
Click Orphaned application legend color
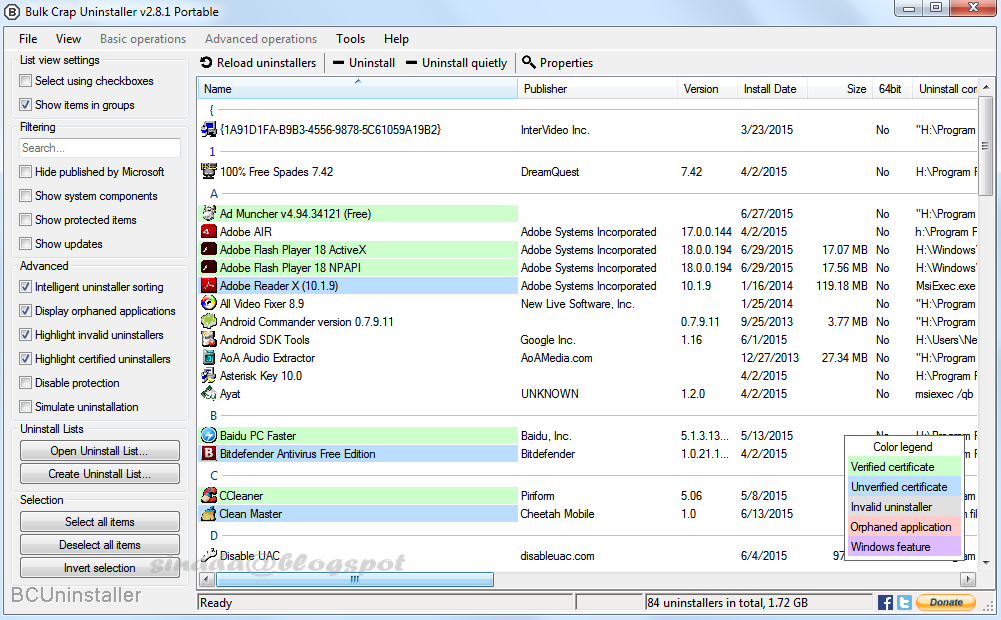tap(905, 527)
